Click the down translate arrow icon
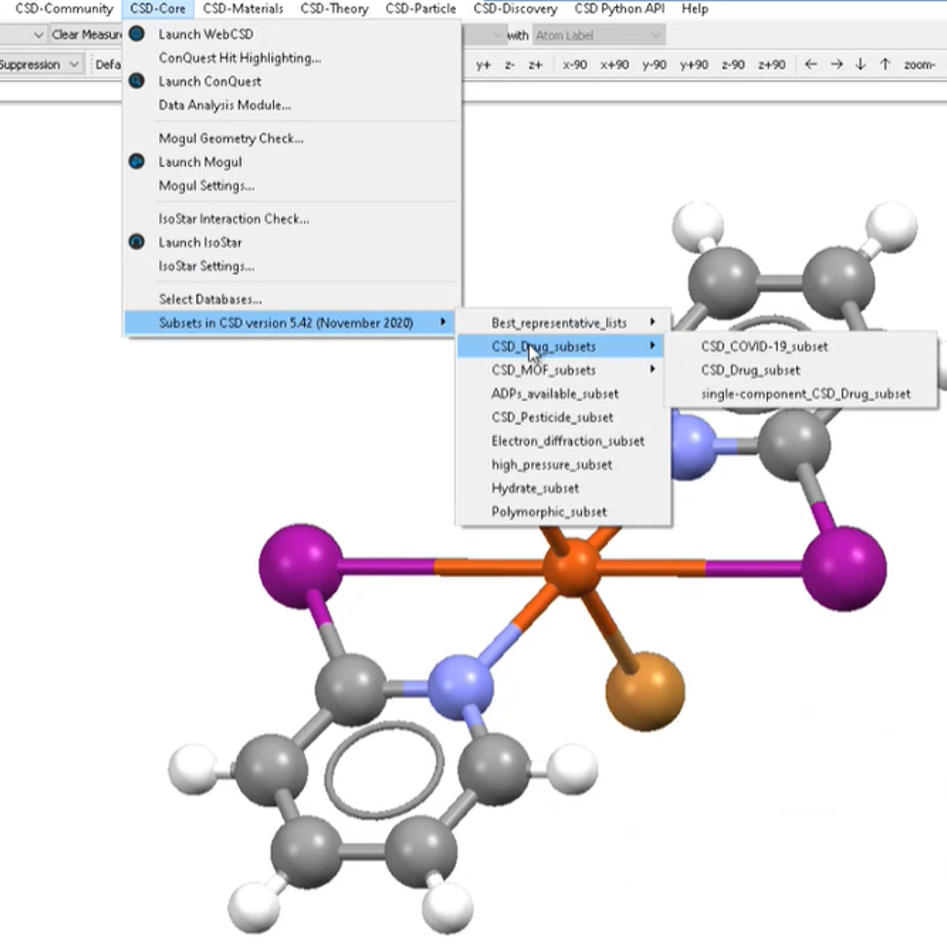 pos(861,64)
